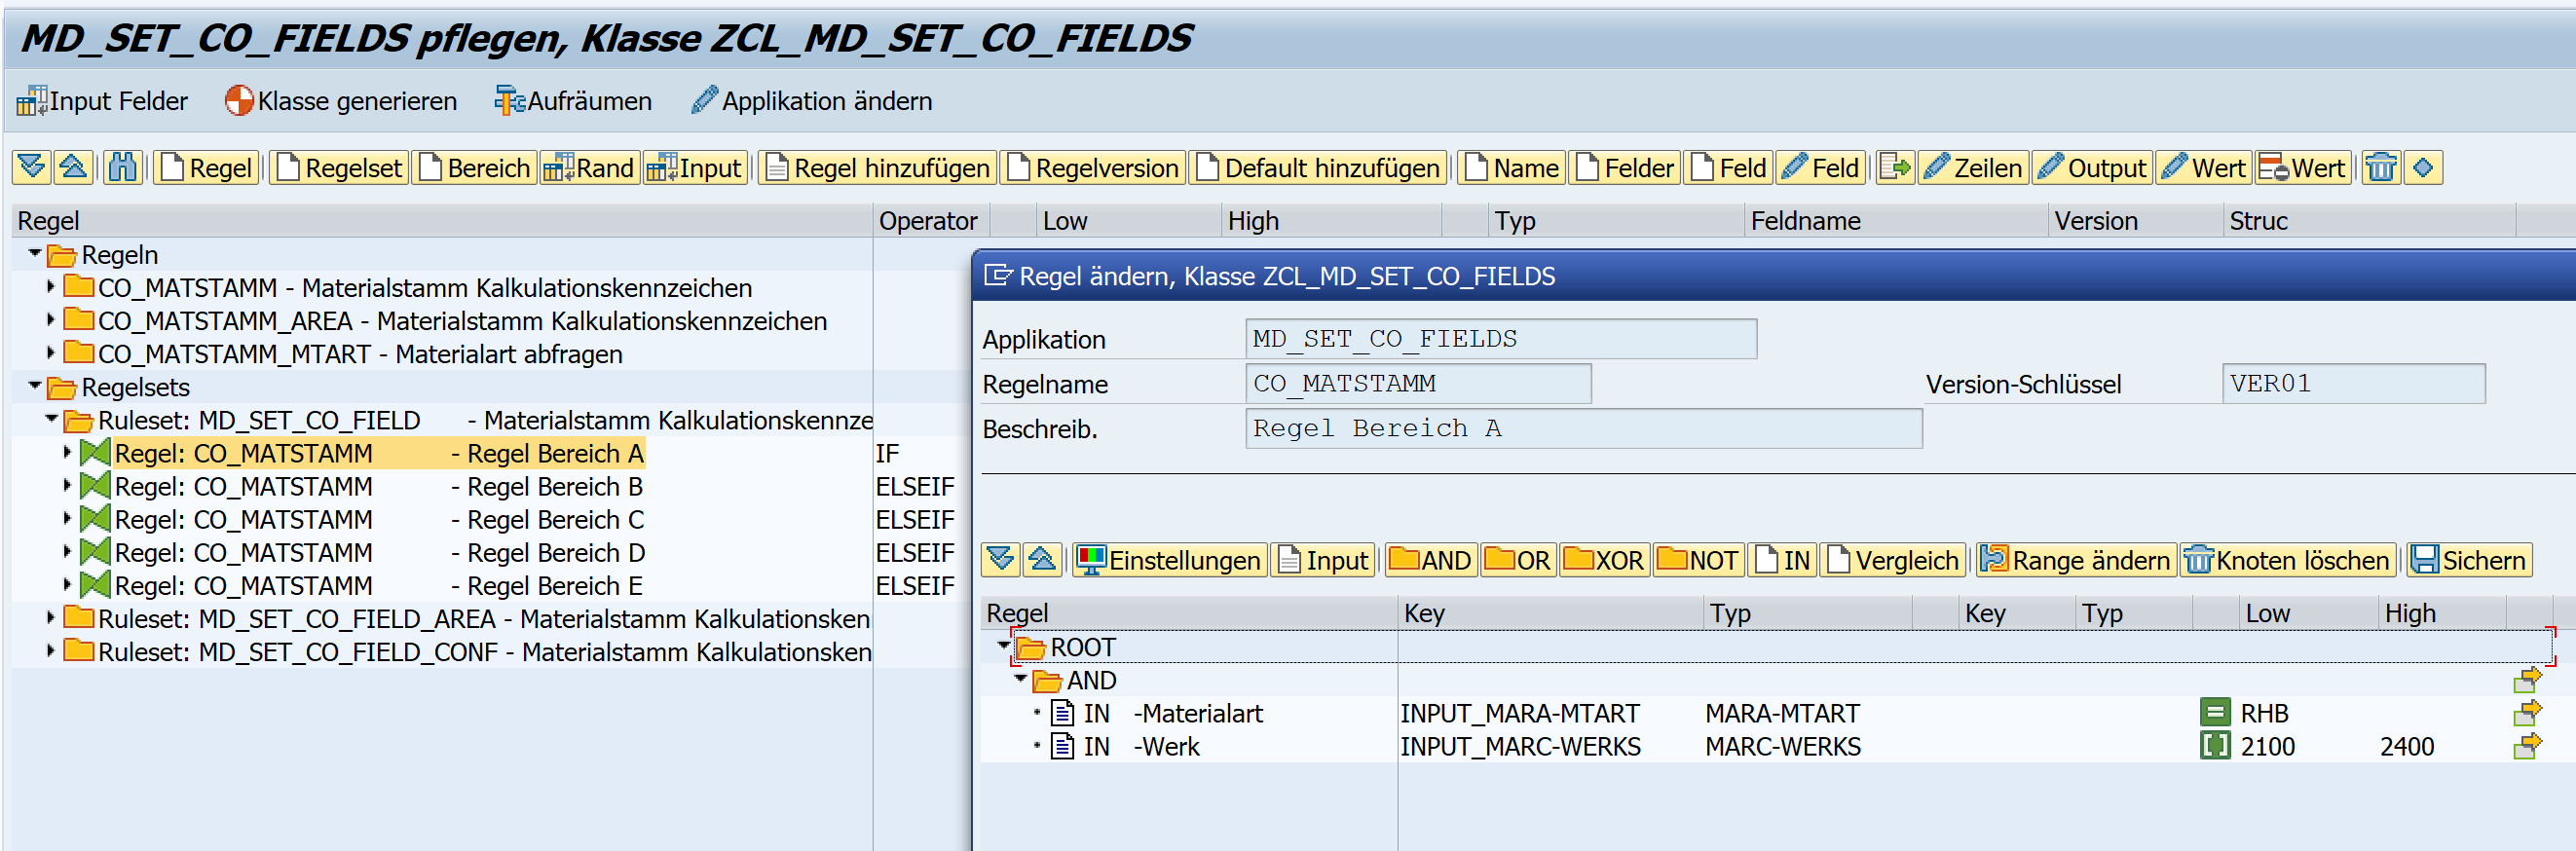Expand the CO_MATSTAMM_AREA rule folder
This screenshot has height=851, width=2576.
click(x=51, y=321)
